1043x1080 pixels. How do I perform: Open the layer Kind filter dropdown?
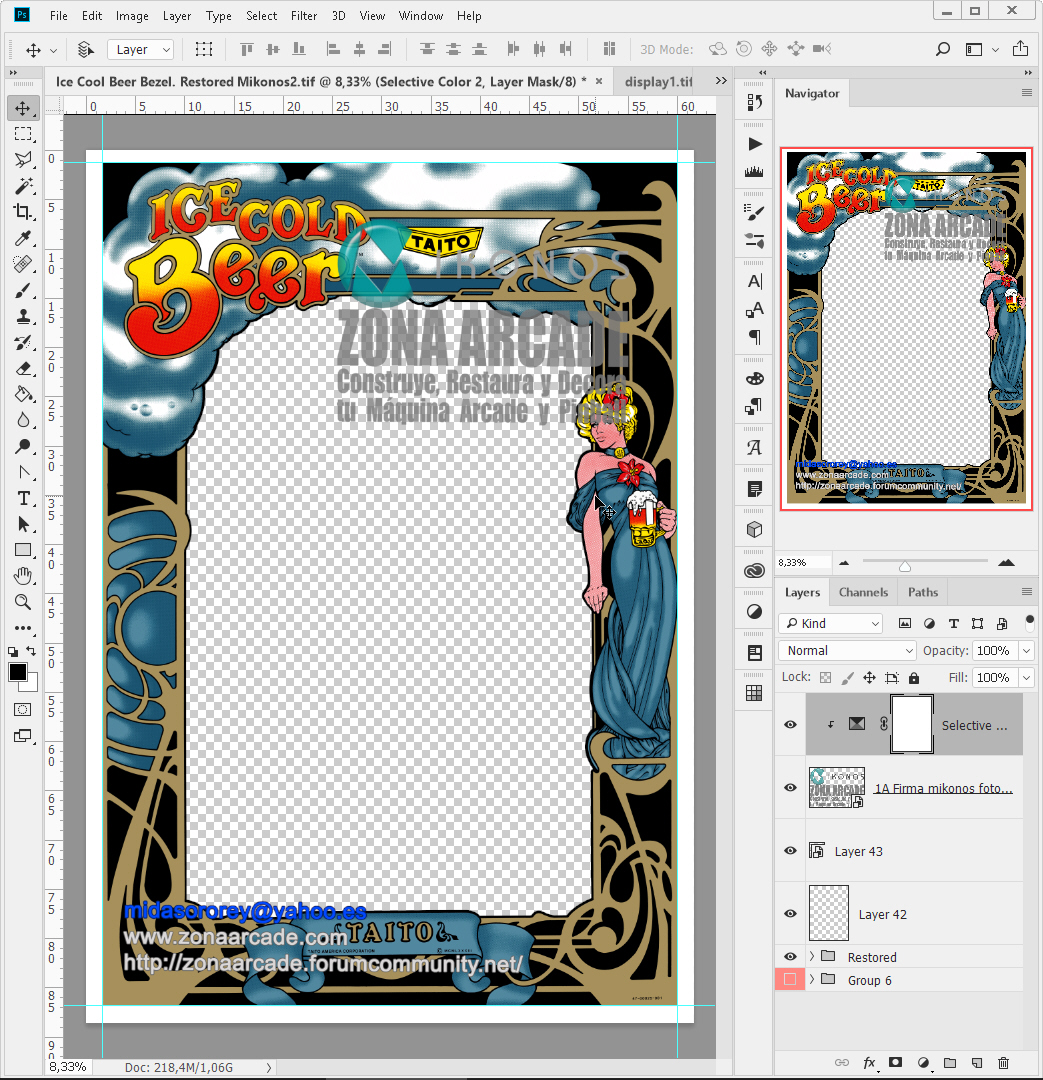point(831,624)
